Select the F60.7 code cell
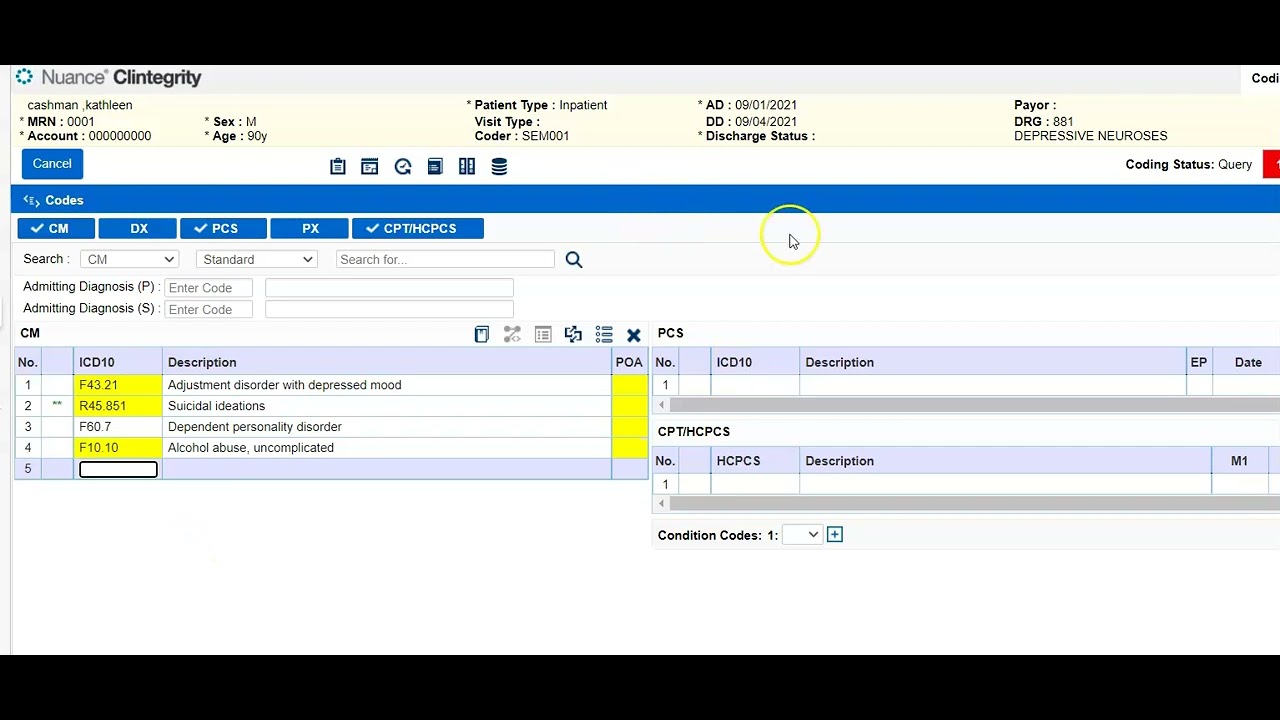This screenshot has width=1280, height=720. (117, 427)
